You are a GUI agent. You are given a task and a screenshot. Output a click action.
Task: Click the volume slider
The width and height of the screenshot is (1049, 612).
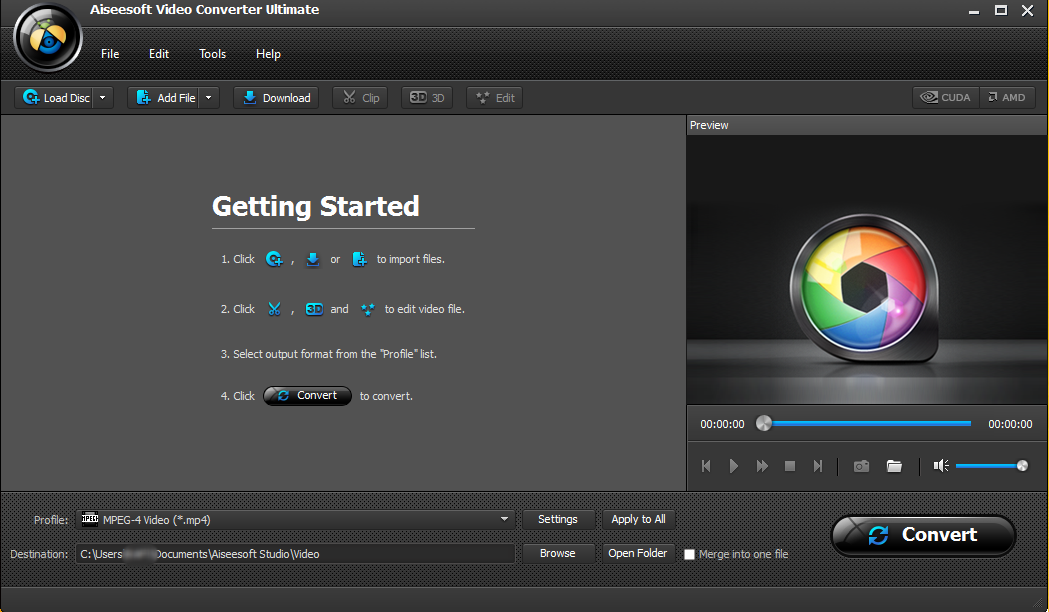click(x=991, y=466)
